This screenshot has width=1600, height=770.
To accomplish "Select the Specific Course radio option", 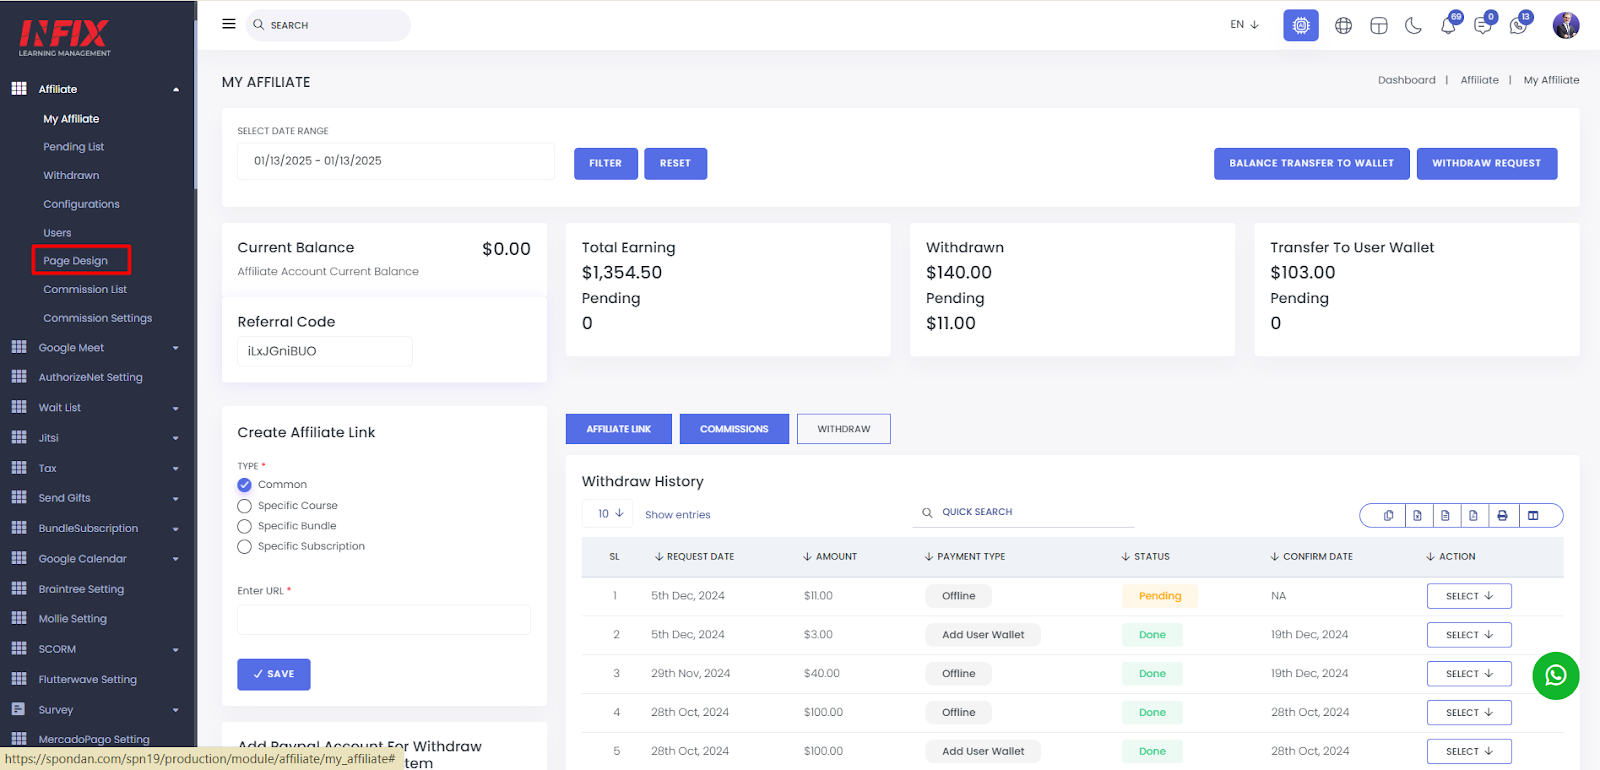I will pos(244,506).
